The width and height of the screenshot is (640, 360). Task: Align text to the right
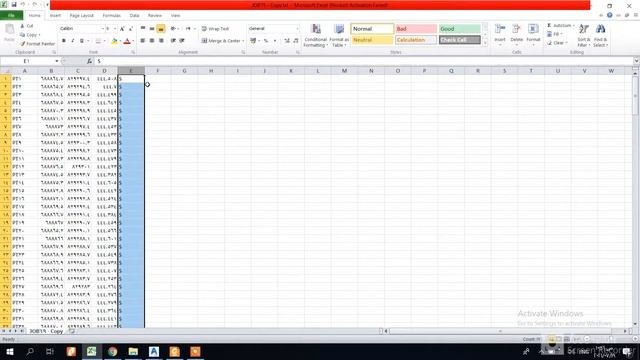tap(161, 41)
